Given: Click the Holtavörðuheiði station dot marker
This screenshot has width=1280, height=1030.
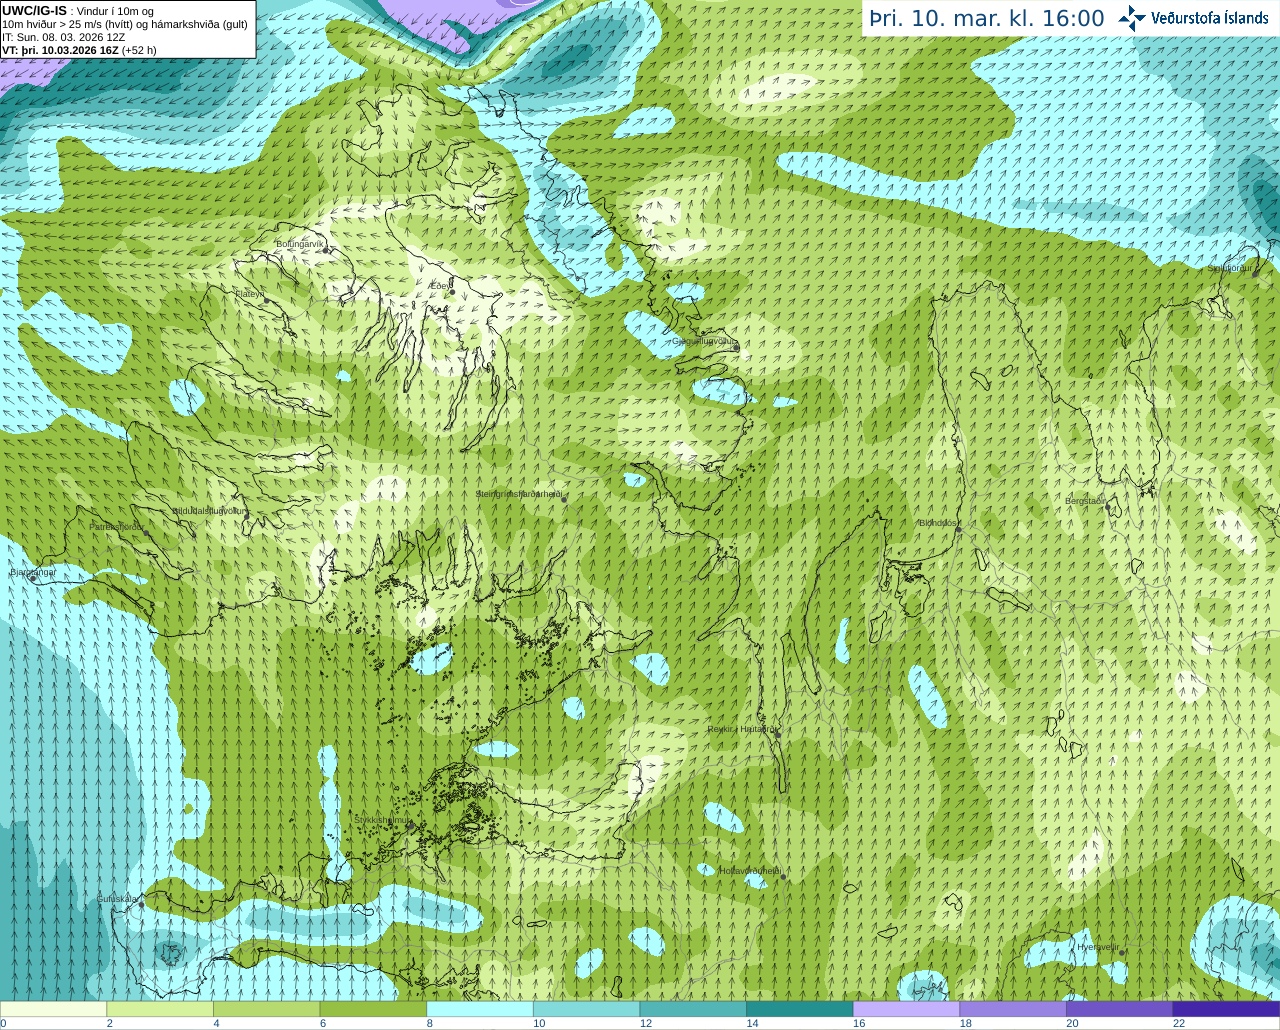Looking at the screenshot, I should pos(784,877).
